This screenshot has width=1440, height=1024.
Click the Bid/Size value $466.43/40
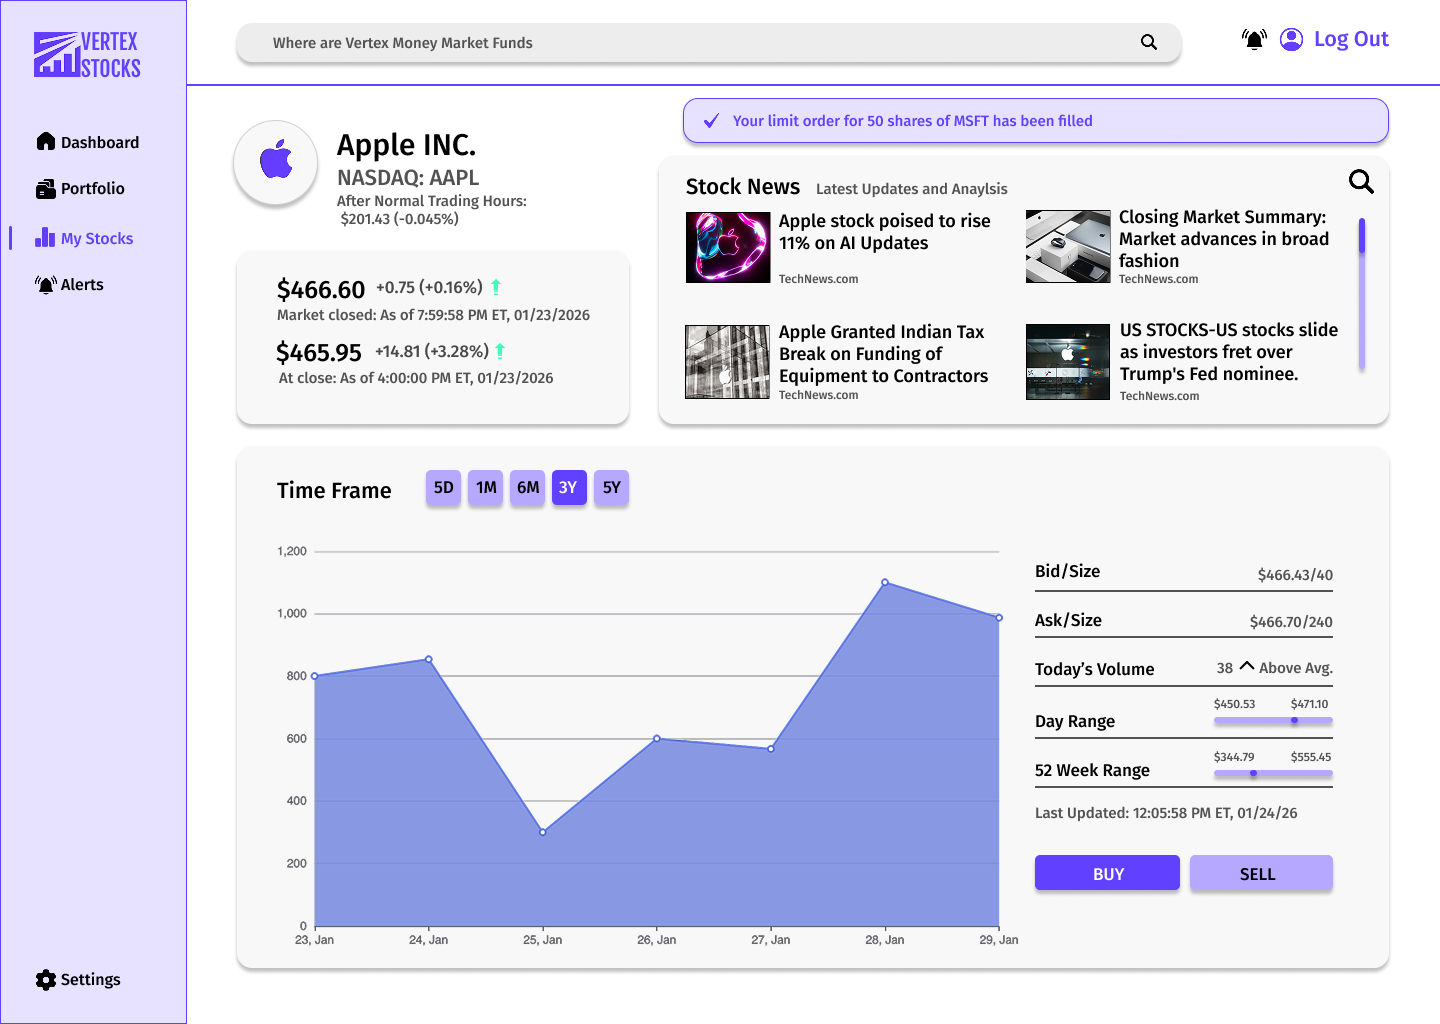1295,575
